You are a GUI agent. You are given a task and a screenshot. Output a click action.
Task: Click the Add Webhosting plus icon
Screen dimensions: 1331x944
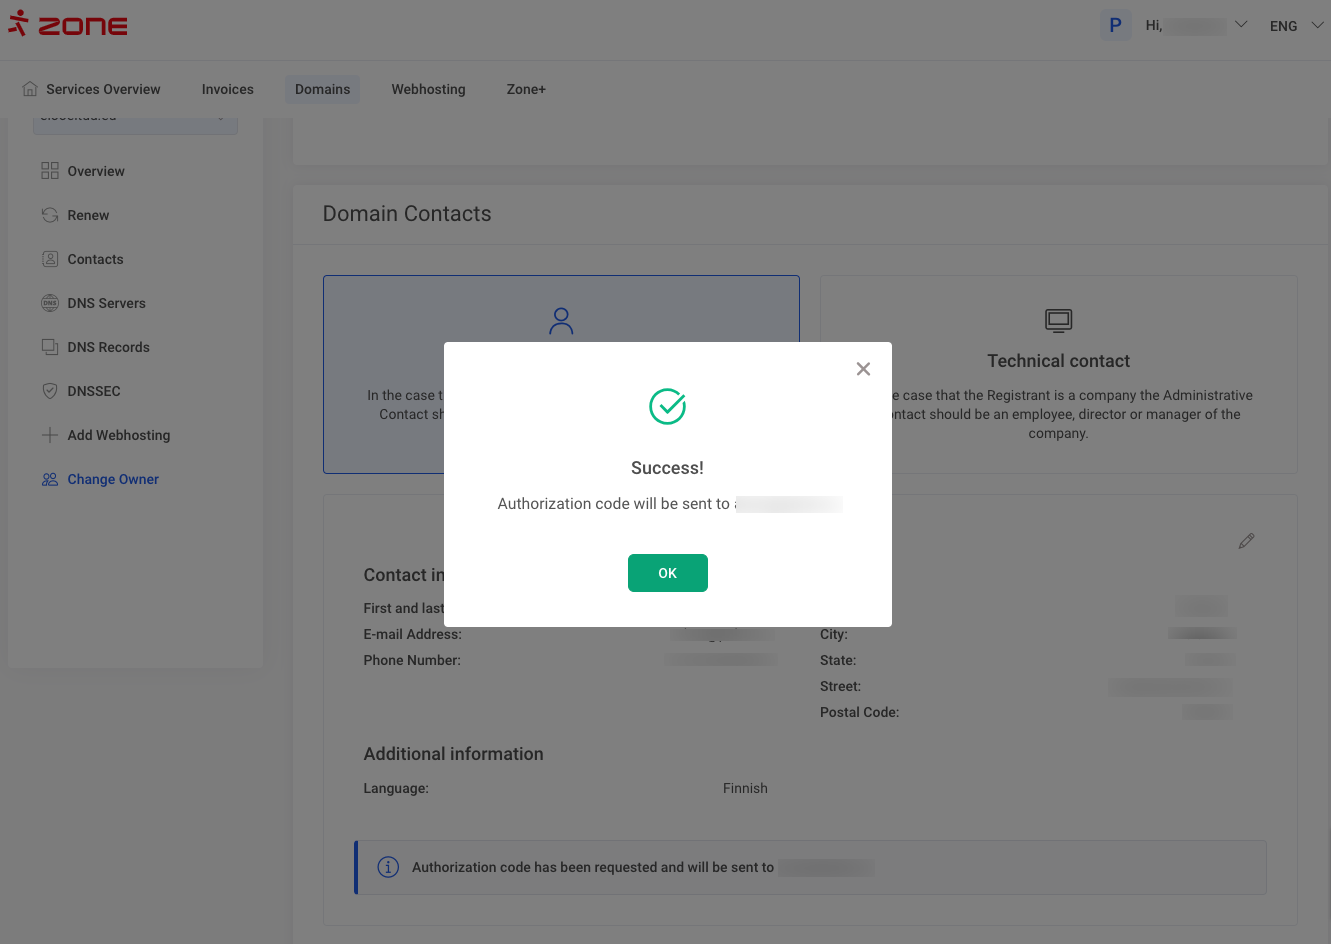click(x=50, y=435)
